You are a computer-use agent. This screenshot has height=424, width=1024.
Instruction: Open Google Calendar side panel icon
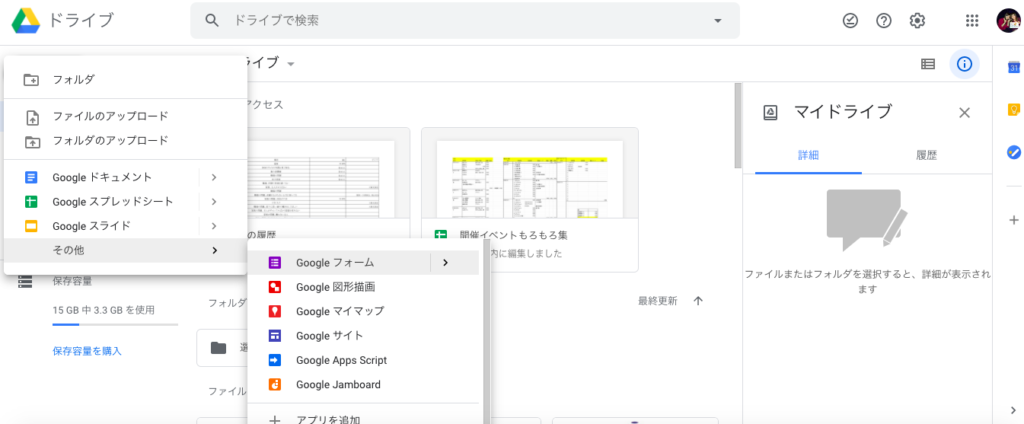(1014, 67)
